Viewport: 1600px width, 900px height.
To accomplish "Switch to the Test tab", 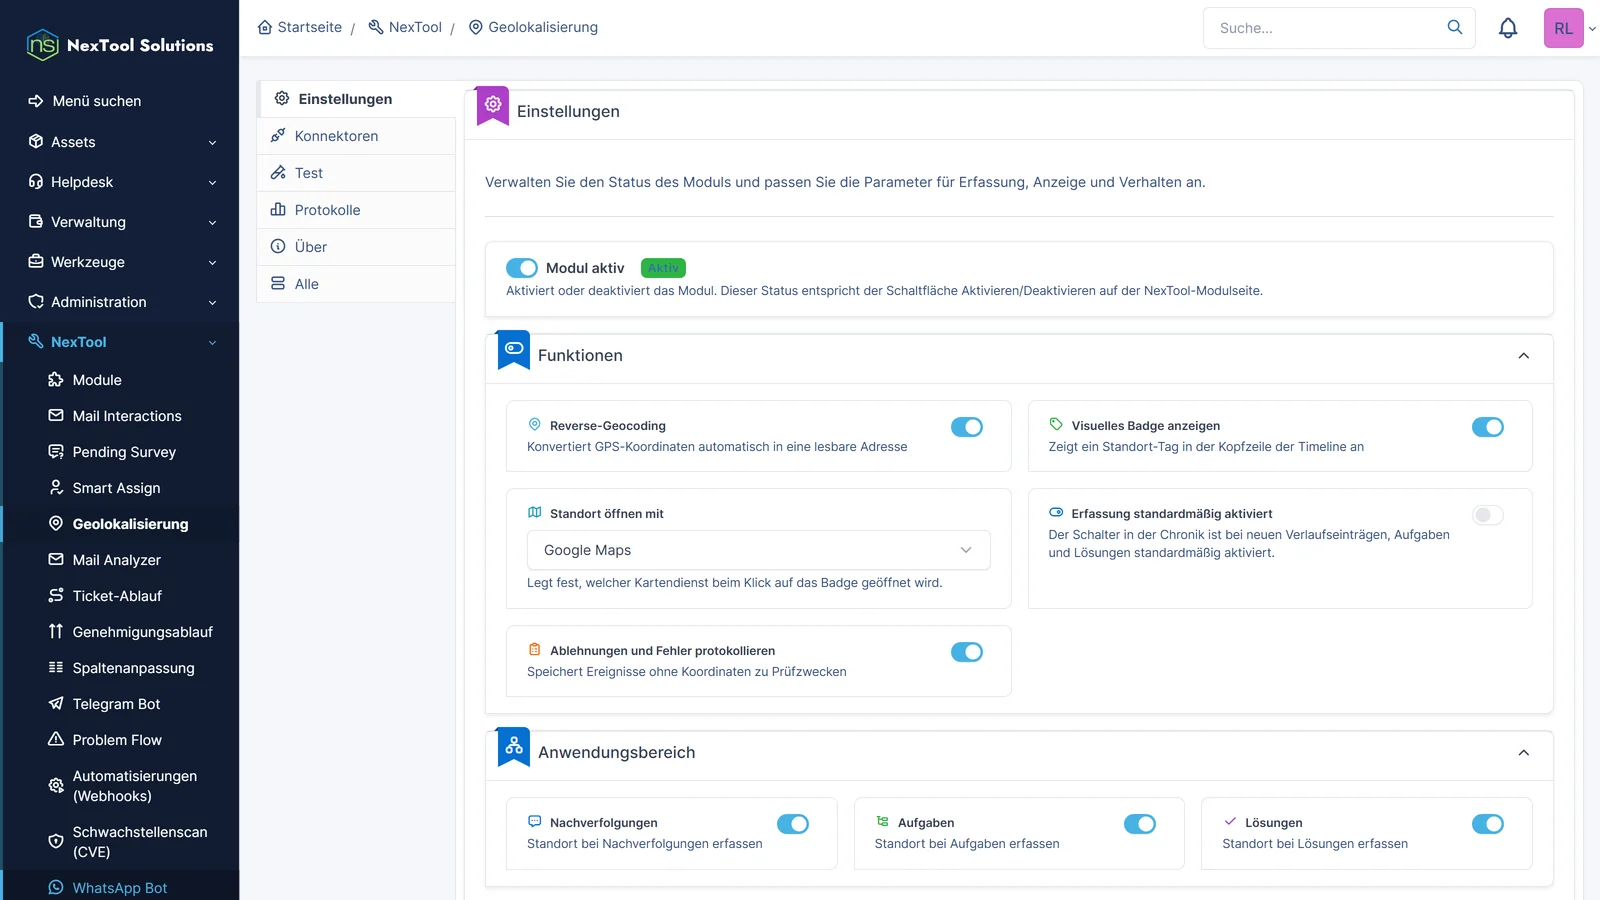I will pyautogui.click(x=357, y=173).
